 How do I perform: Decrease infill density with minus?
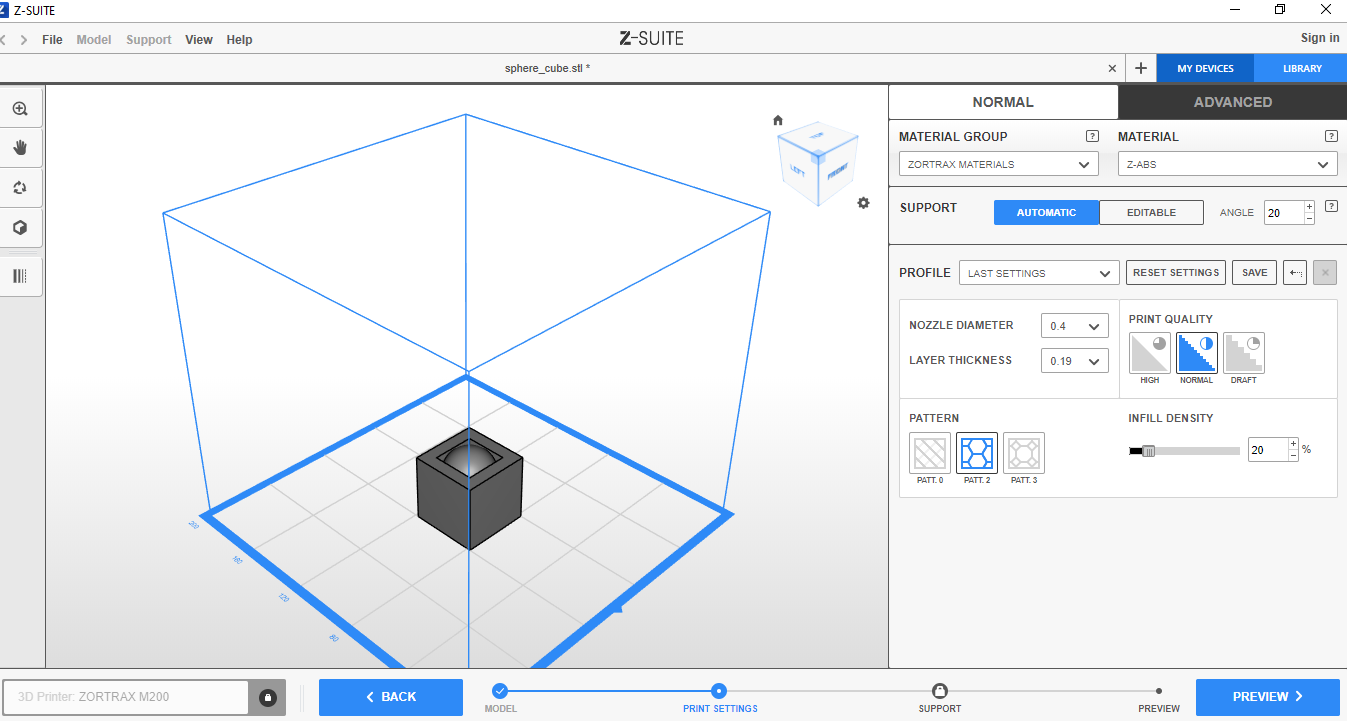coord(1293,456)
